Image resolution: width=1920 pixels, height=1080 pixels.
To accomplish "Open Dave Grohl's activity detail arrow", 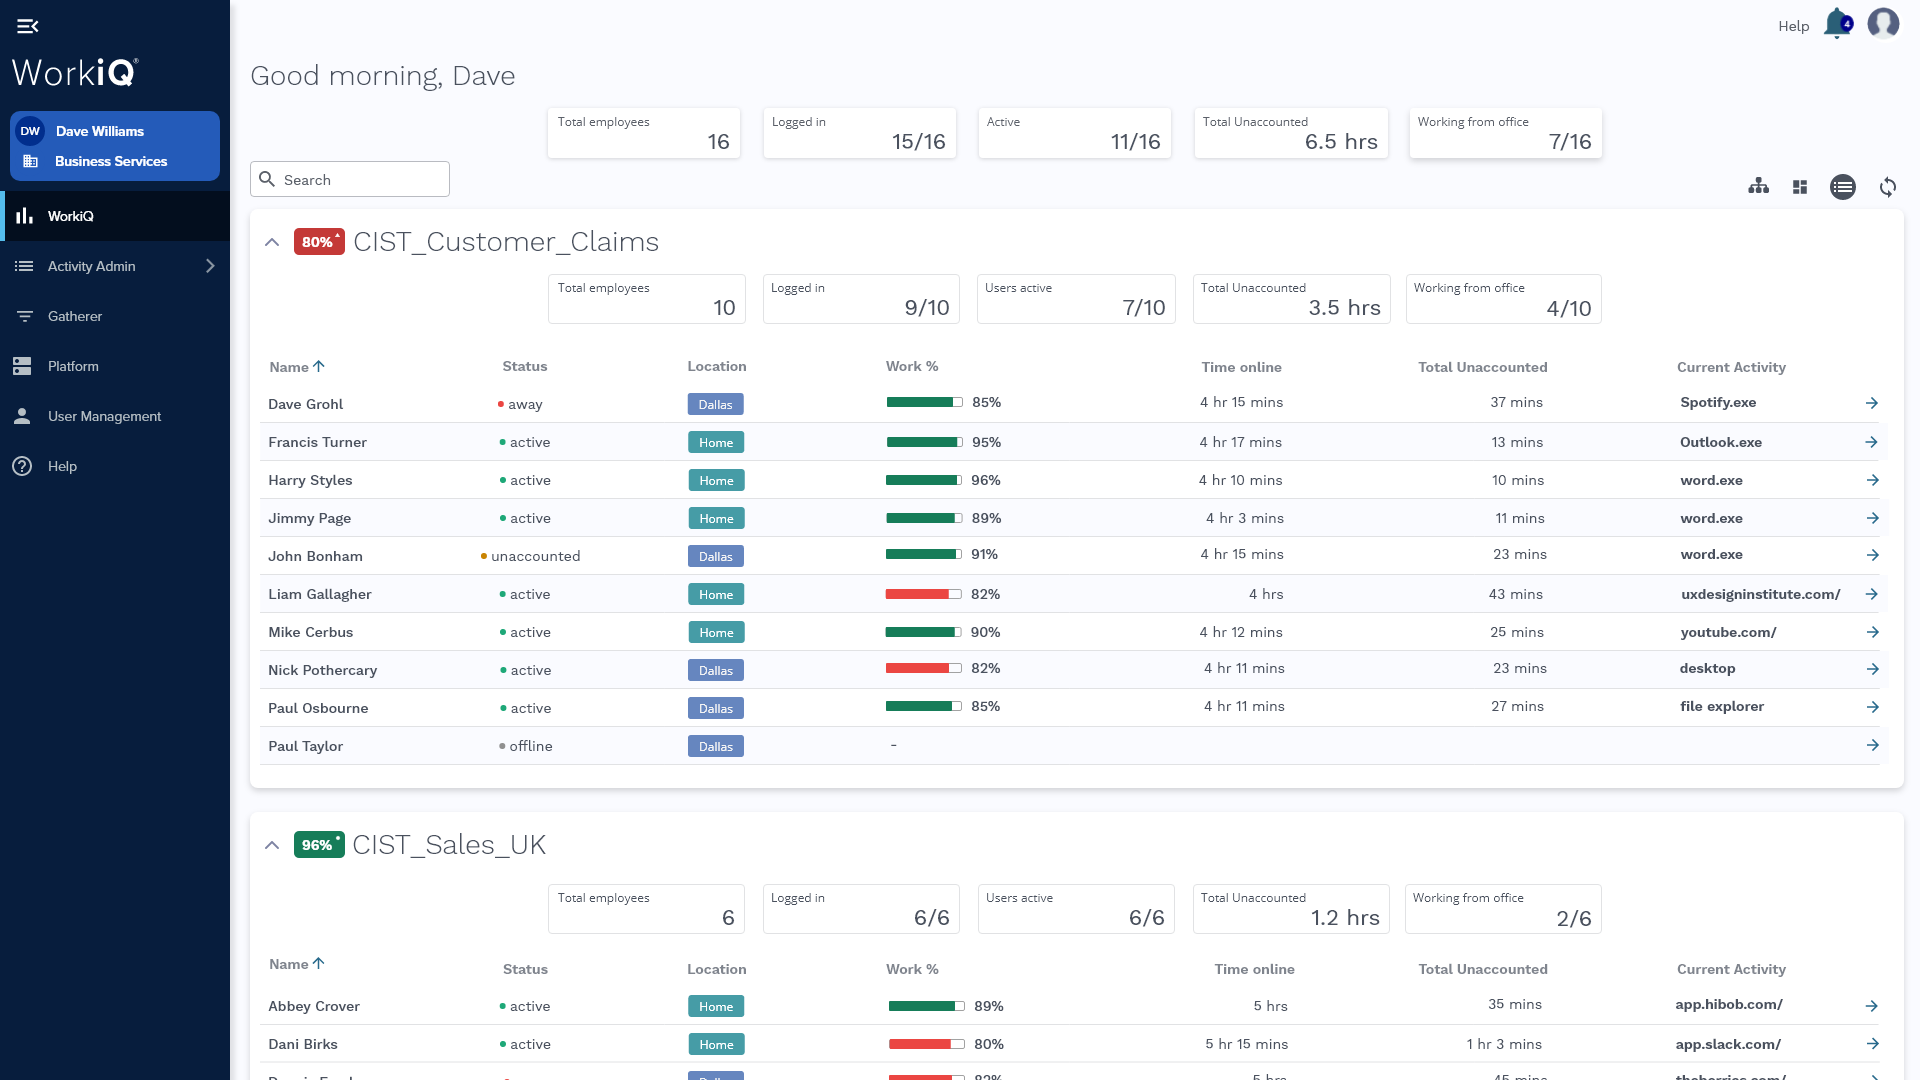I will pos(1871,403).
